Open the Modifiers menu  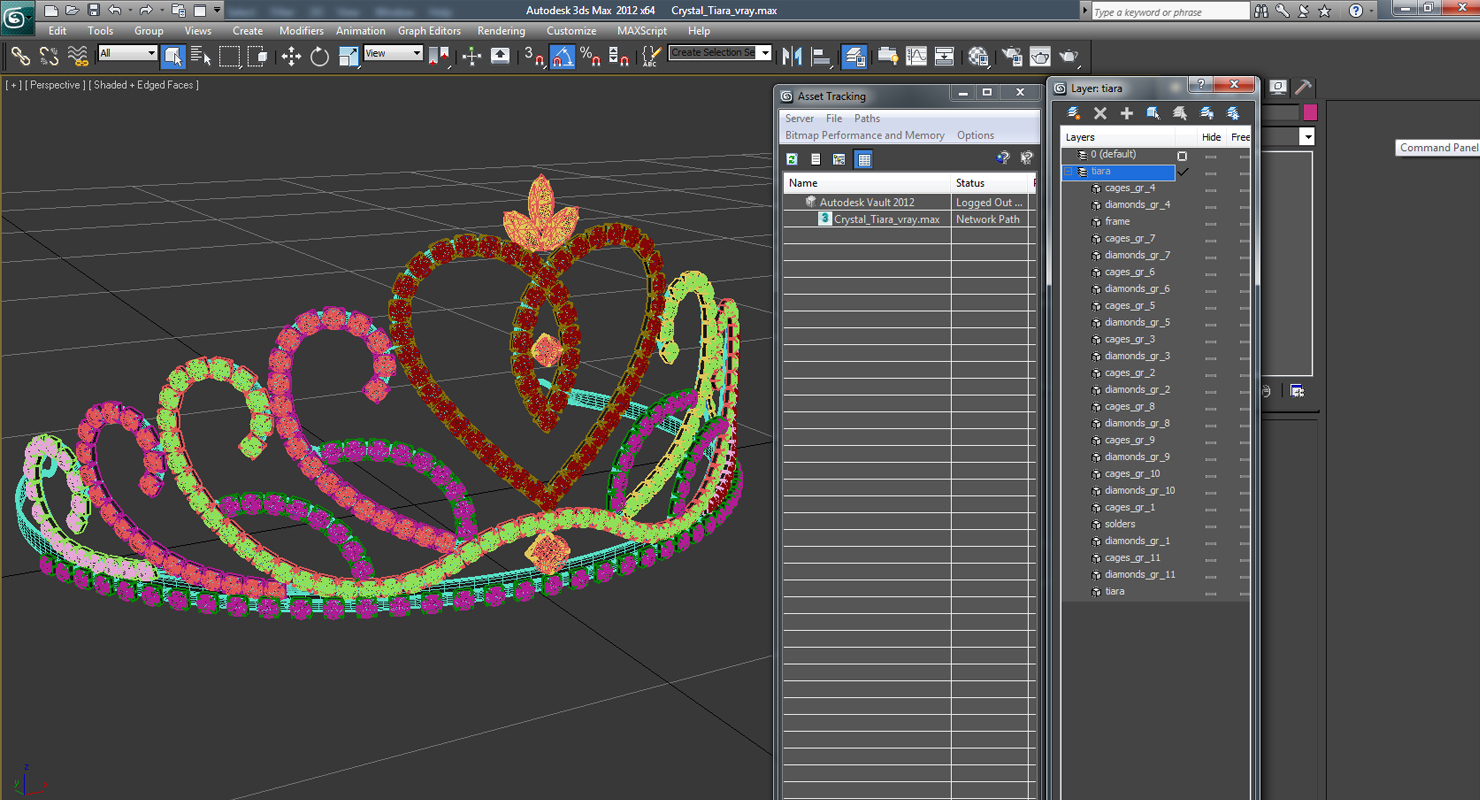tap(301, 31)
